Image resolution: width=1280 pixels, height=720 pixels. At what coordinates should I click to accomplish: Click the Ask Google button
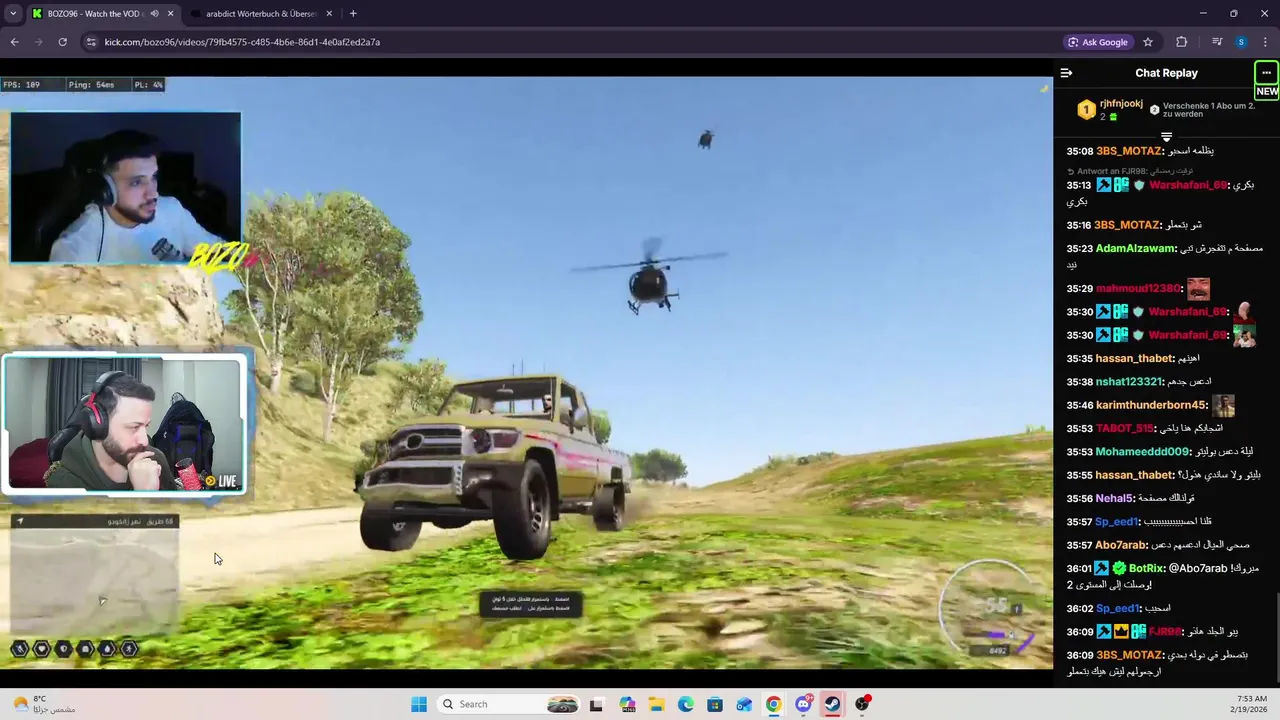[1098, 42]
